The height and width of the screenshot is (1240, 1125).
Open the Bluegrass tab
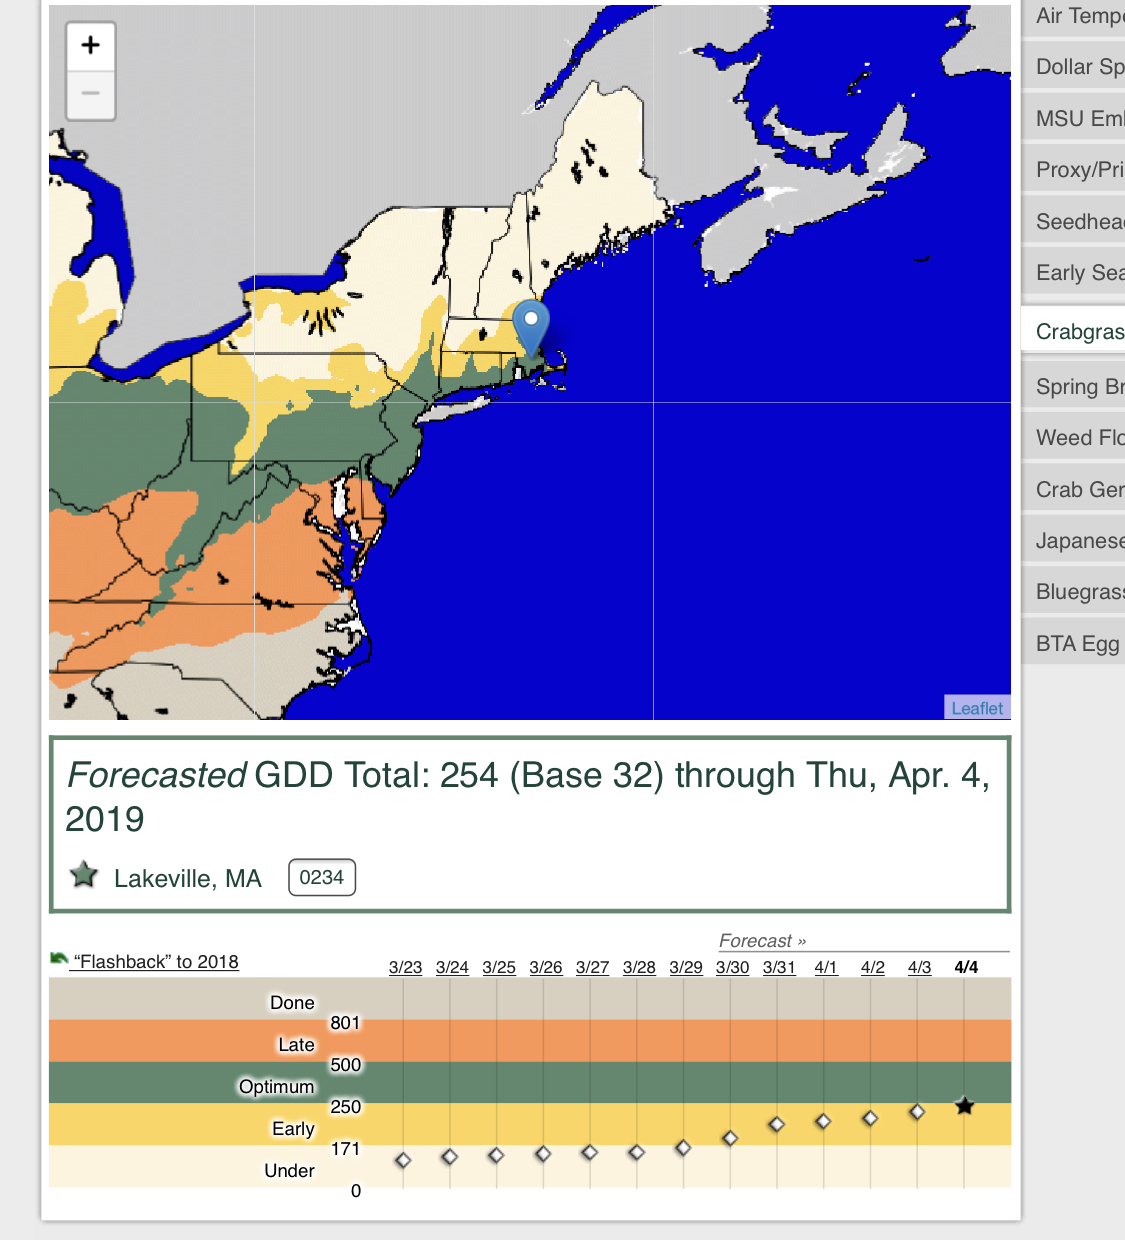tap(1074, 592)
